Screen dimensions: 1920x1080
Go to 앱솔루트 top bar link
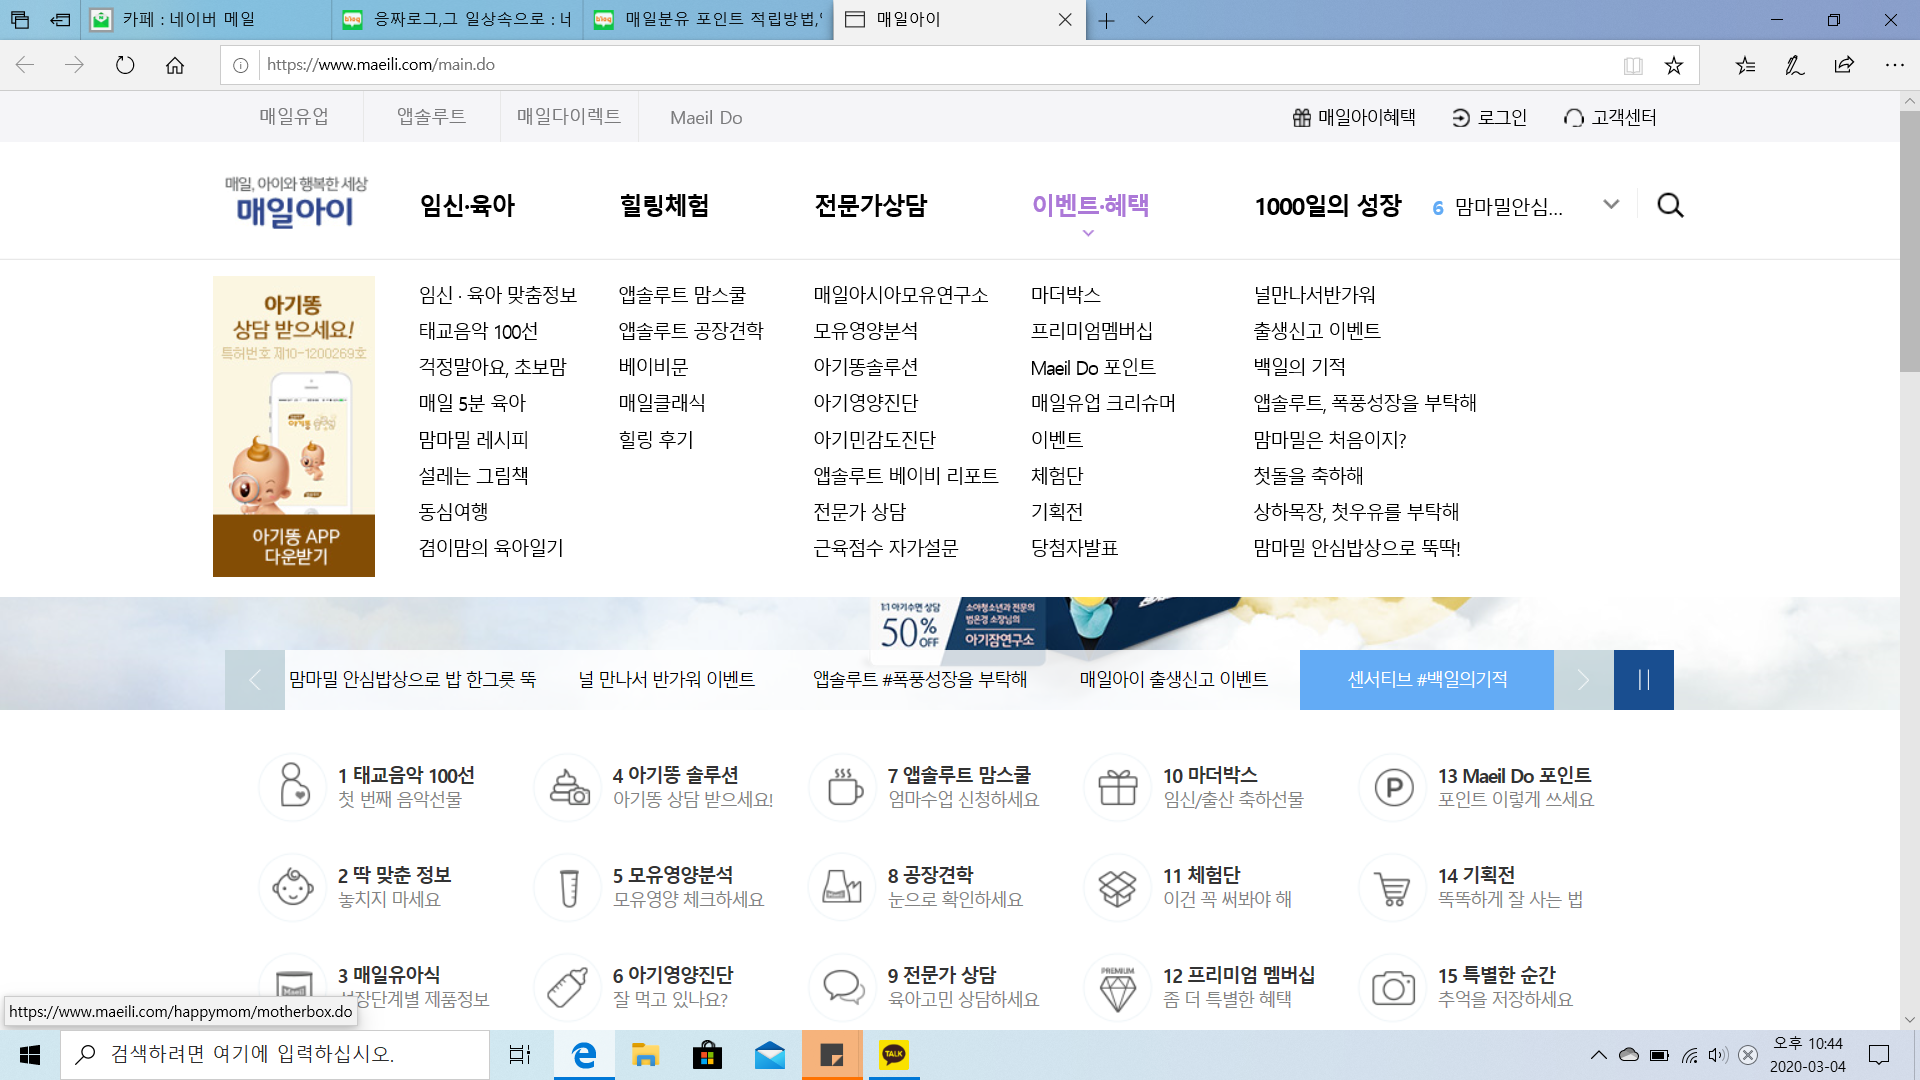pos(431,117)
